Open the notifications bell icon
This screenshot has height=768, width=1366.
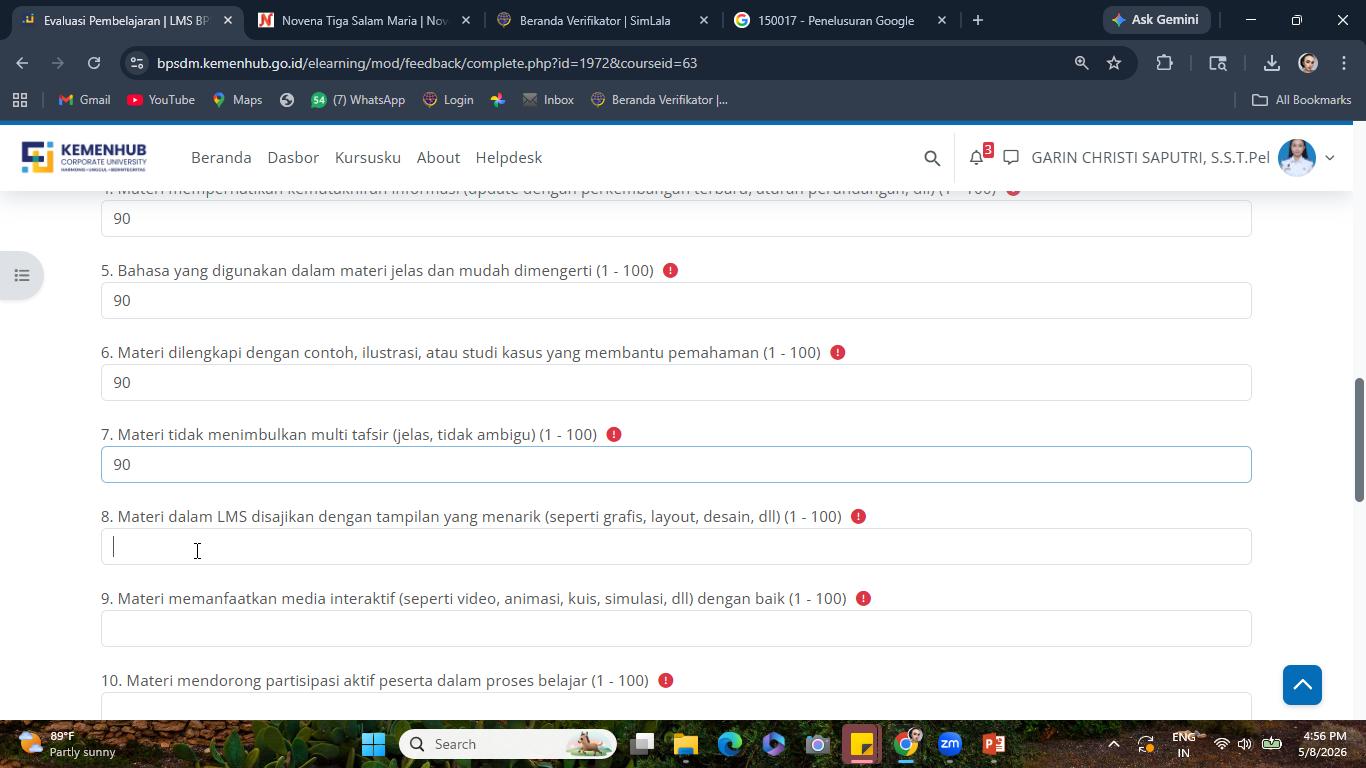point(977,157)
